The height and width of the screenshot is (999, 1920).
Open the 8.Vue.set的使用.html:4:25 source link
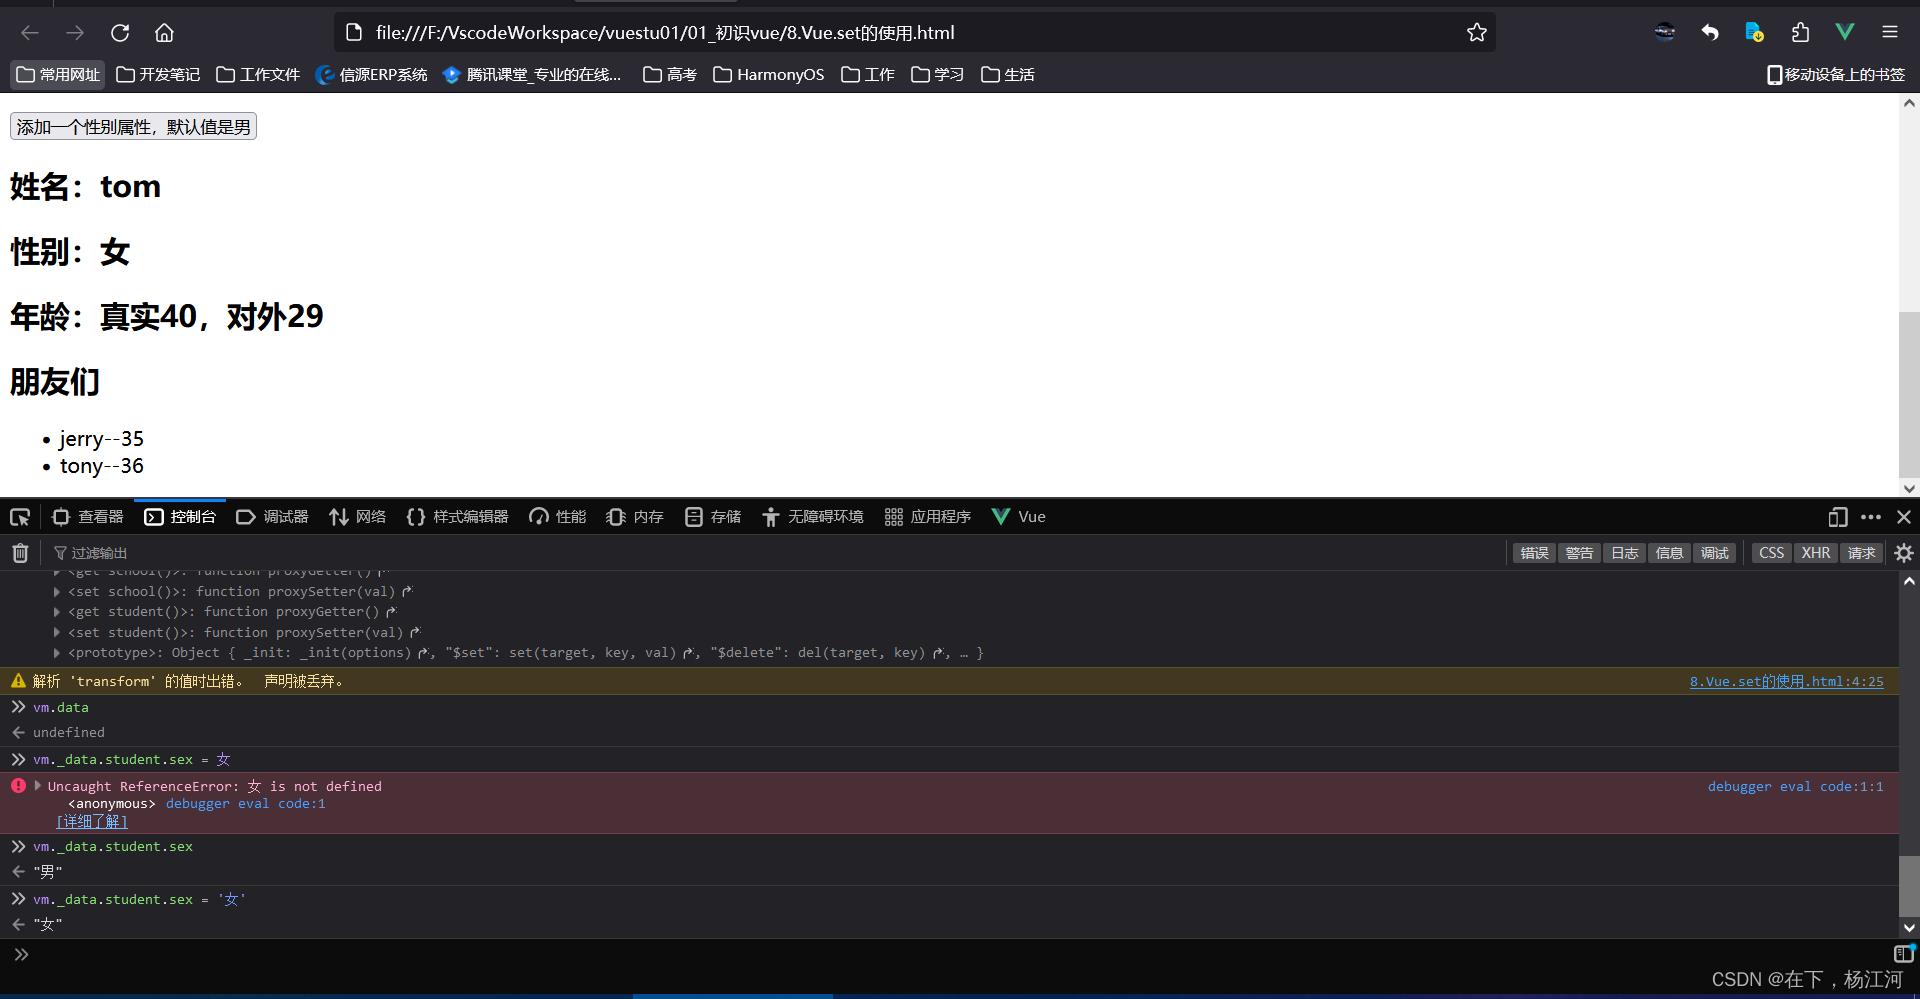coord(1786,681)
